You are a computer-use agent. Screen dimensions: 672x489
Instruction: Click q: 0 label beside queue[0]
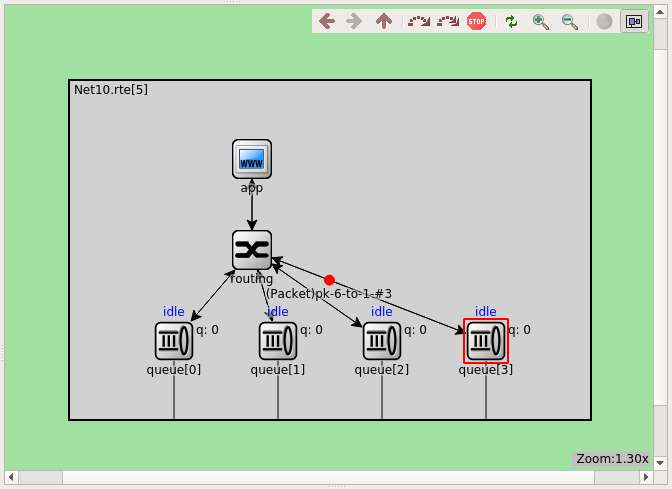[207, 330]
